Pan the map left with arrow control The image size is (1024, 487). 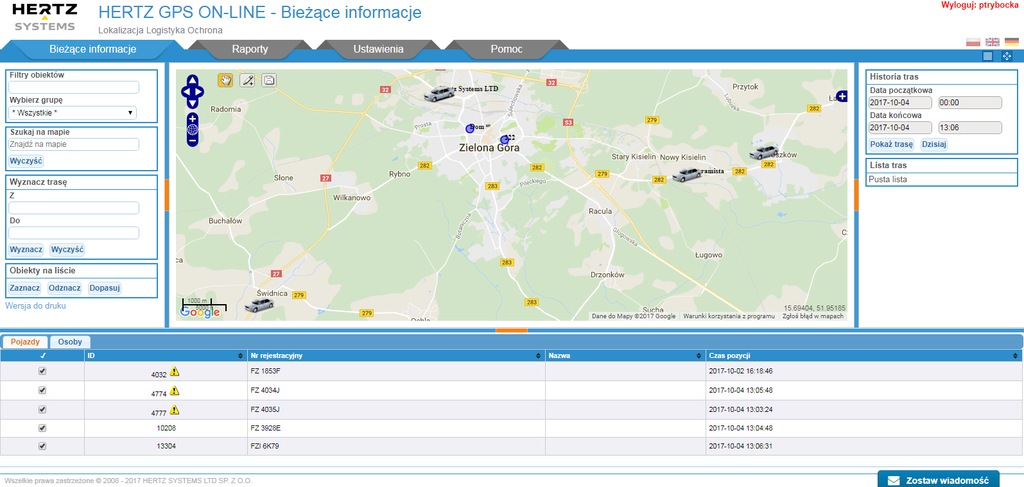[x=185, y=91]
